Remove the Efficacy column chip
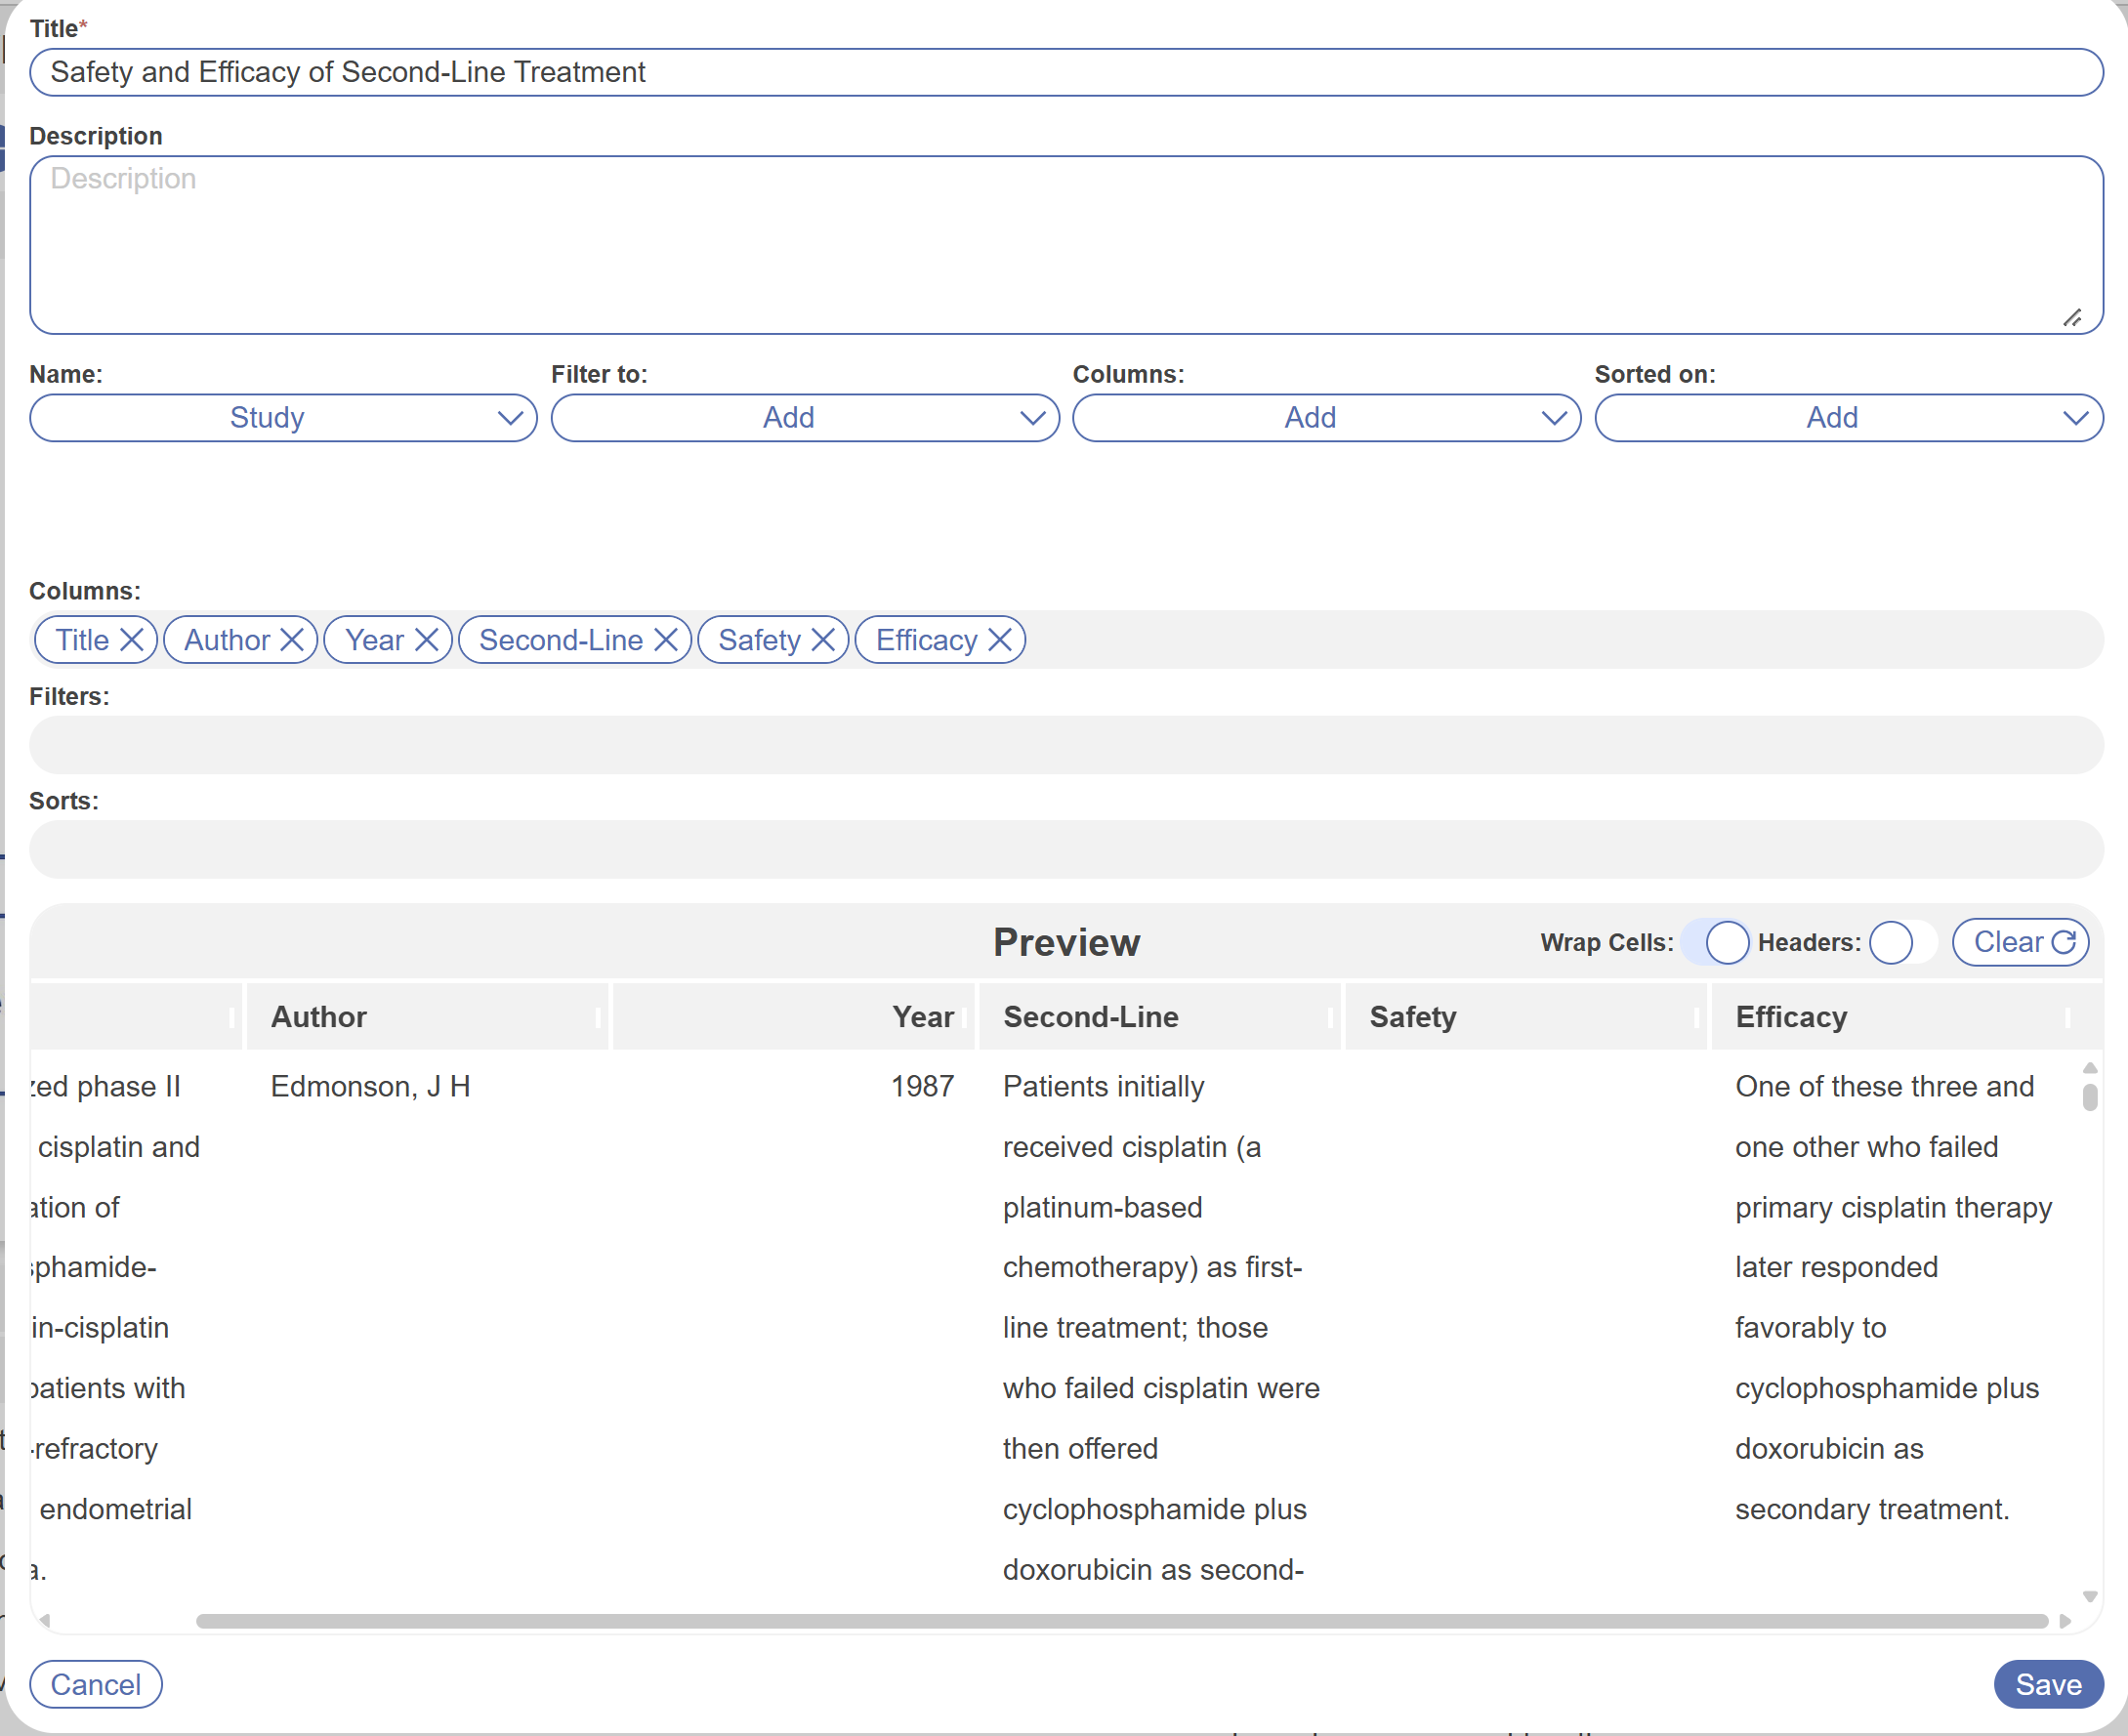 click(1000, 640)
